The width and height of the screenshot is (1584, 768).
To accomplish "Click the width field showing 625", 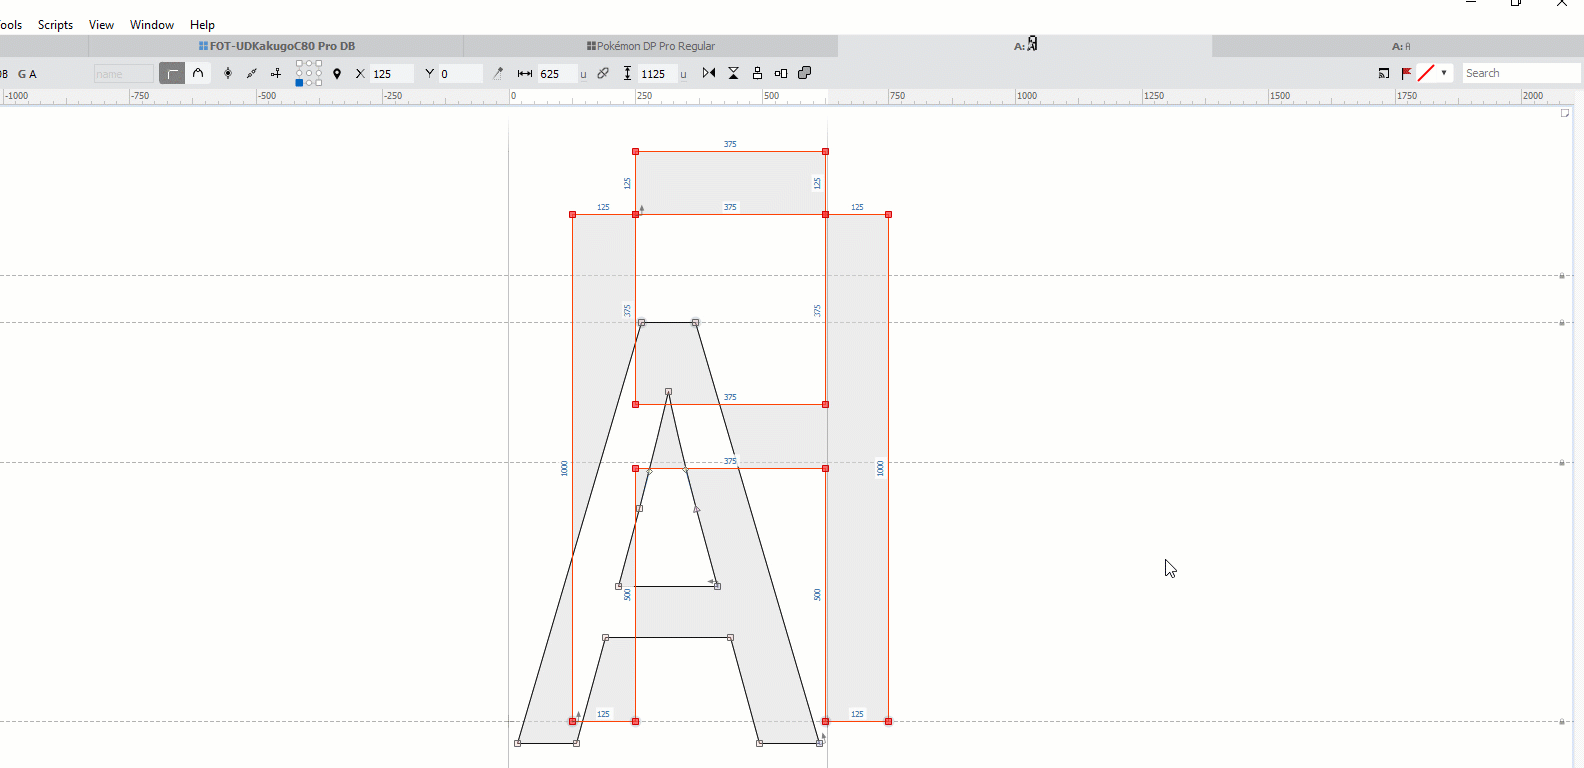I will 557,73.
